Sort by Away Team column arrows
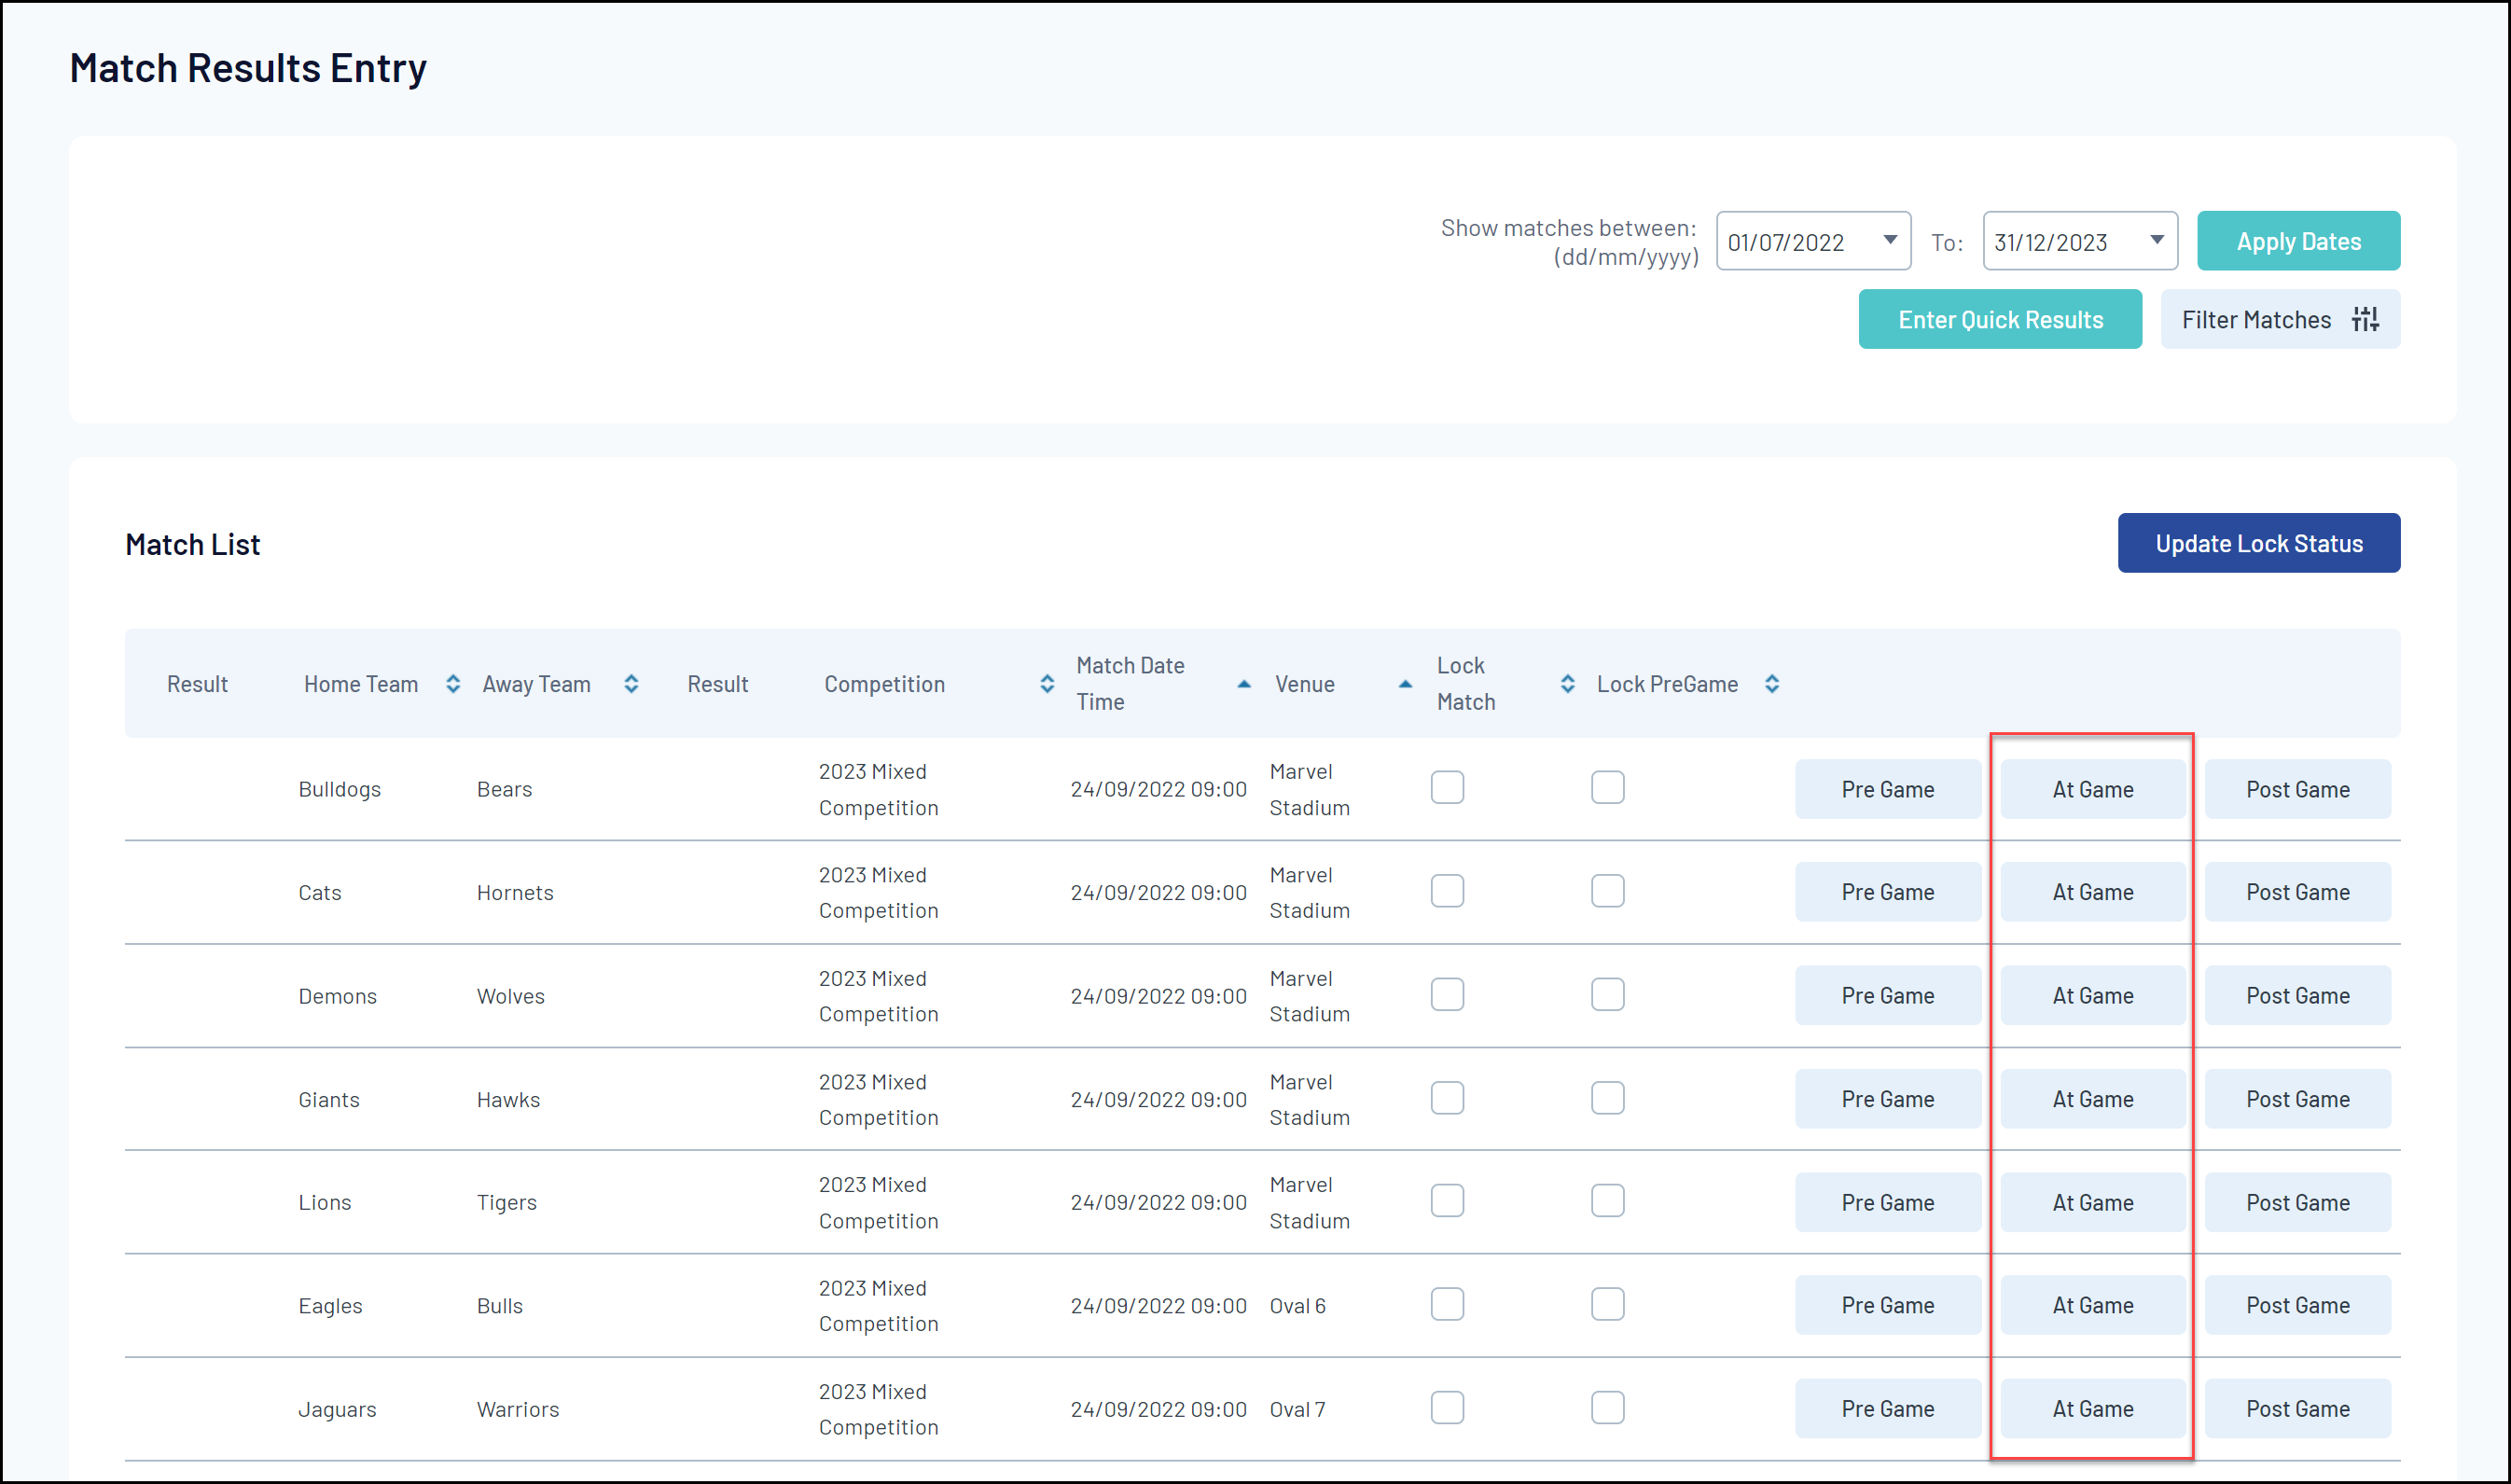The image size is (2511, 1484). coord(631,684)
